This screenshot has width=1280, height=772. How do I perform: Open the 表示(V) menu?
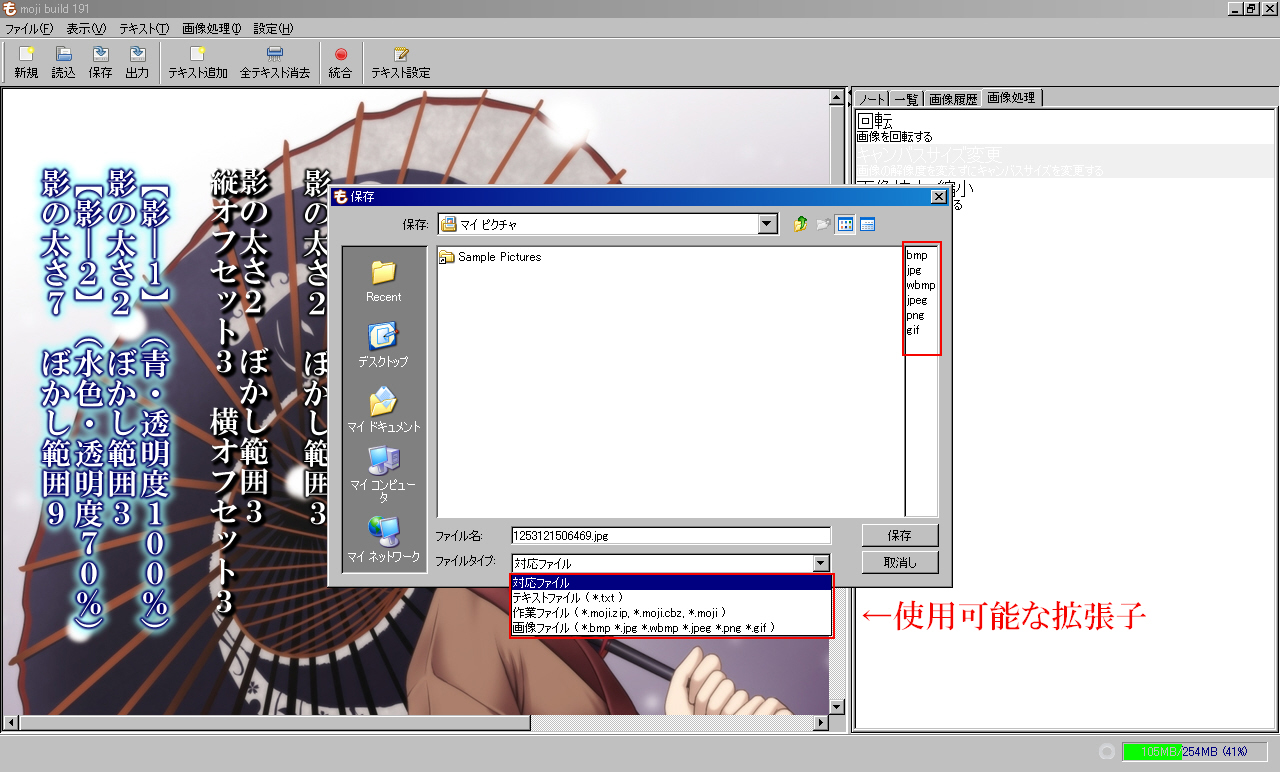pyautogui.click(x=85, y=29)
